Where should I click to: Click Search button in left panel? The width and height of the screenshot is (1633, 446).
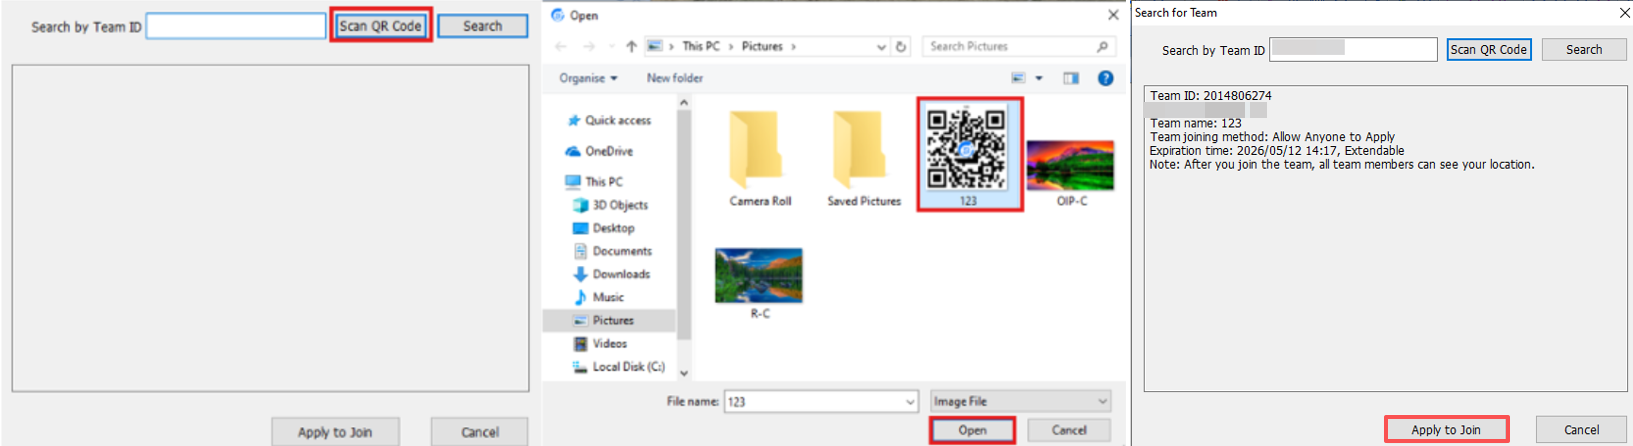[x=482, y=26]
